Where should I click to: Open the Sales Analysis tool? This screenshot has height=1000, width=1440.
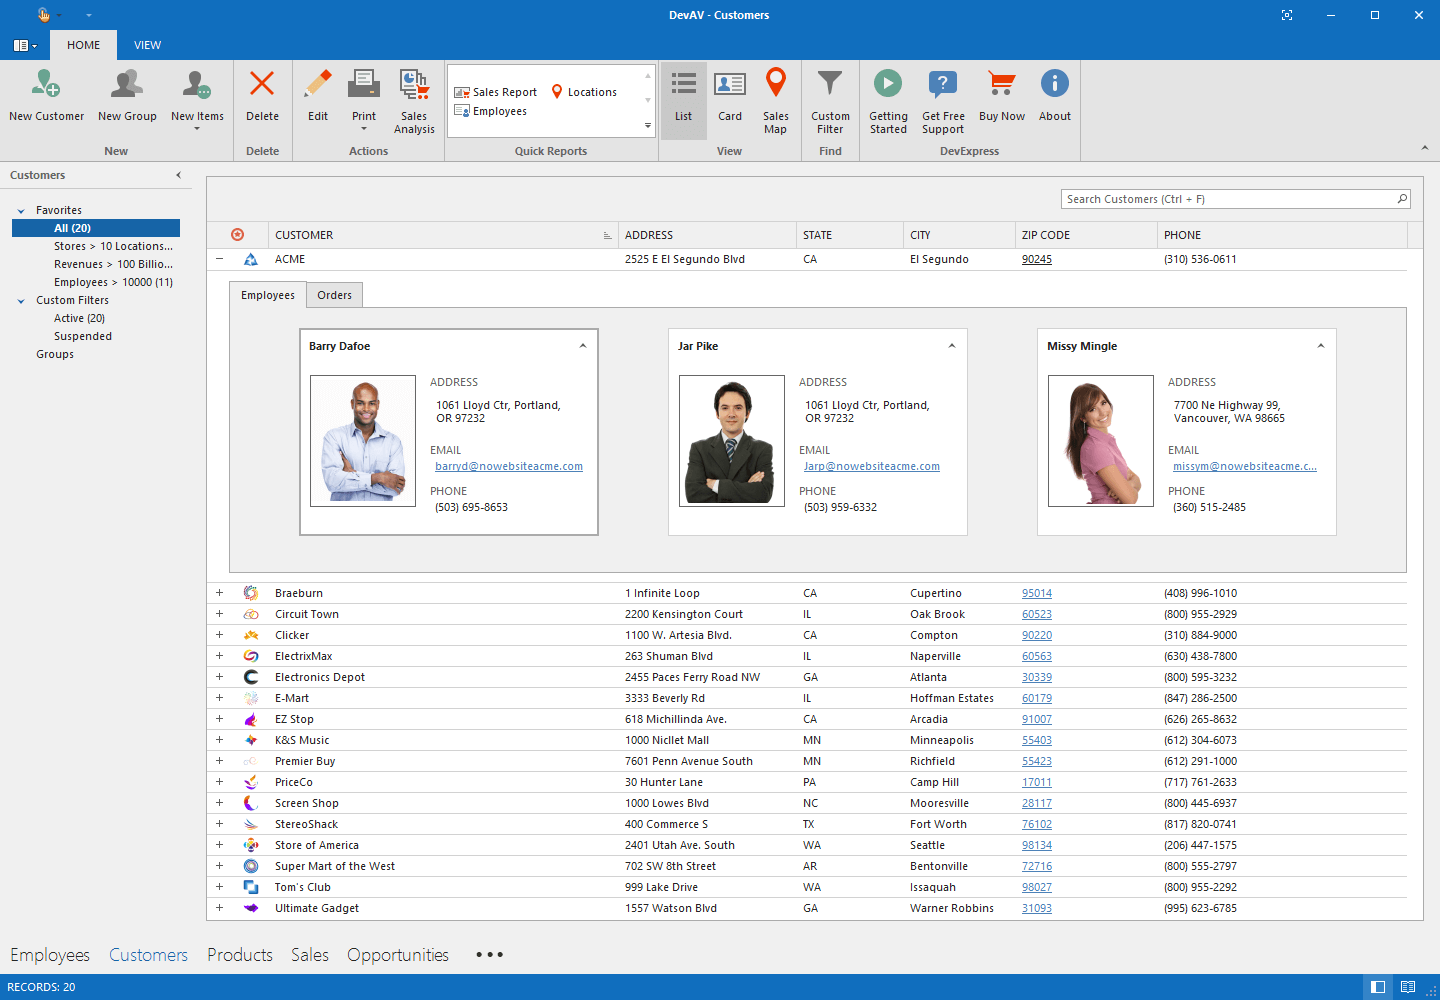(414, 85)
